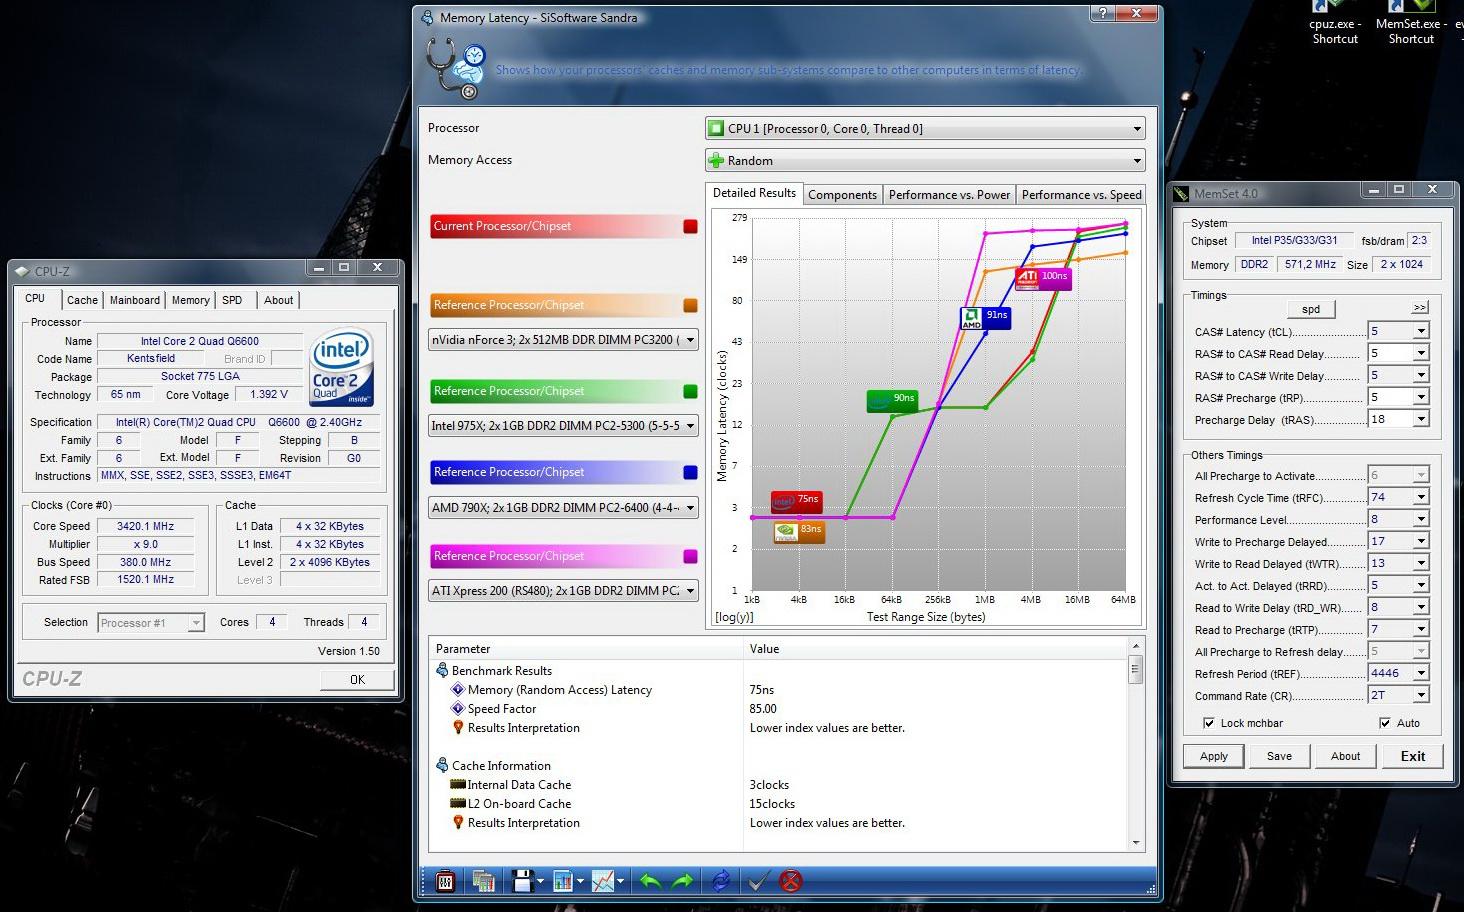The height and width of the screenshot is (912, 1464).
Task: Click the Apply button in MemSet
Action: coord(1213,756)
